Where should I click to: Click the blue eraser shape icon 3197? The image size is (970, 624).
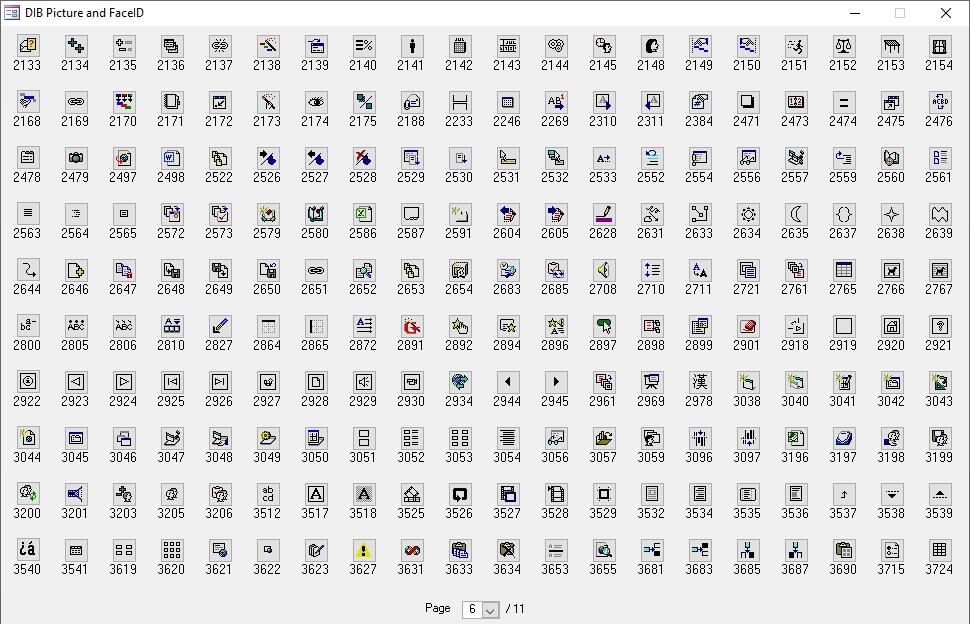point(843,438)
